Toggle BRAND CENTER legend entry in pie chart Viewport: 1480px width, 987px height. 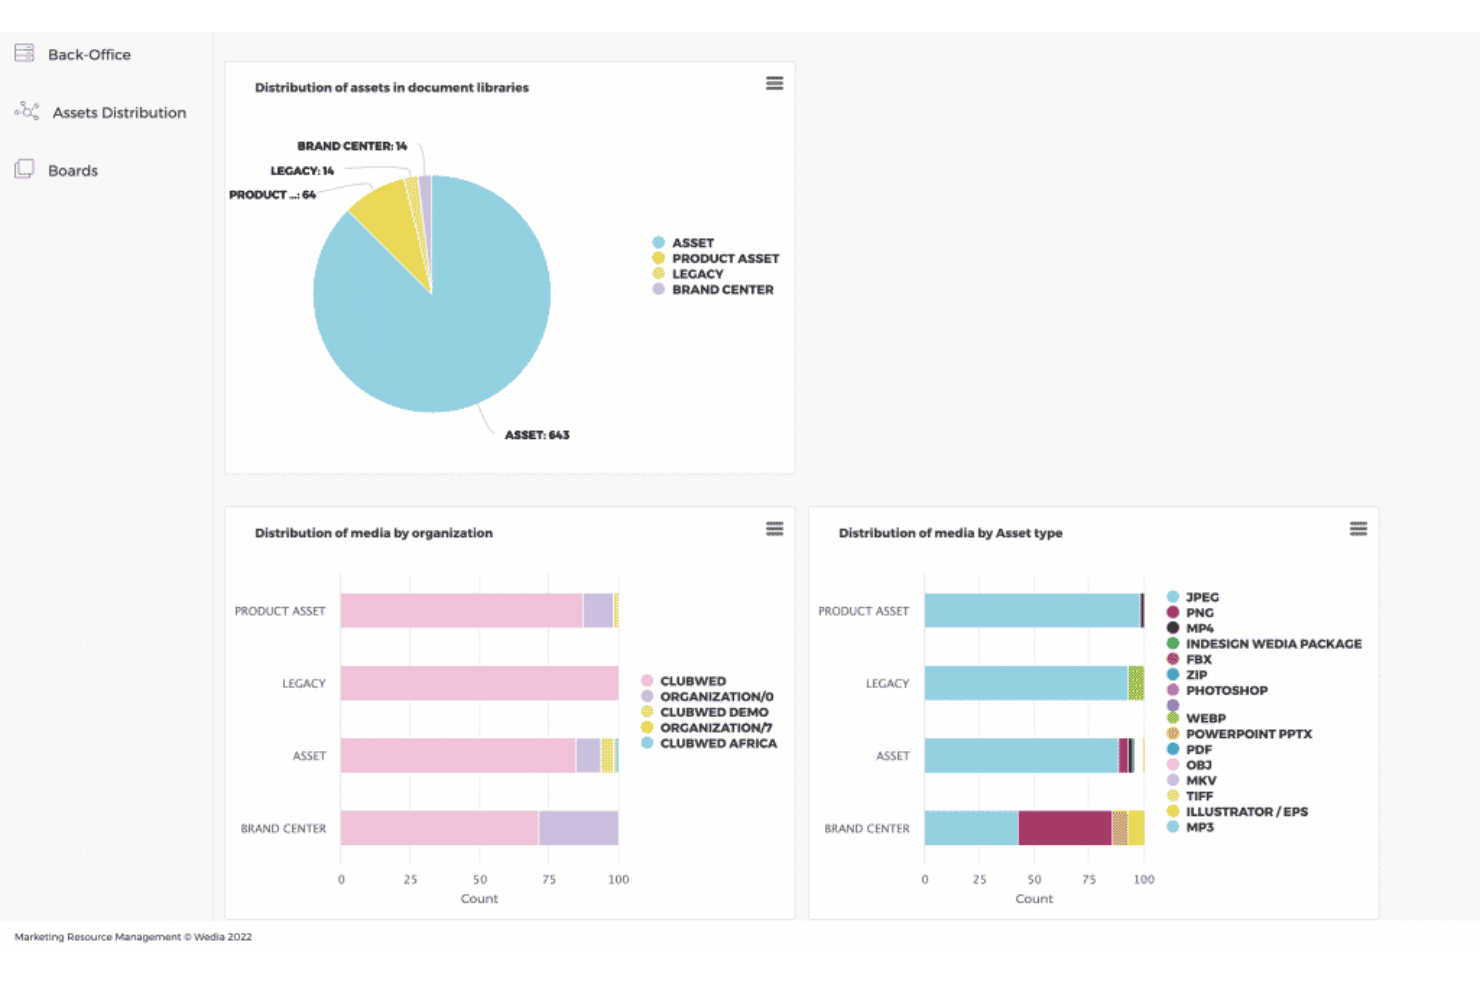[713, 289]
